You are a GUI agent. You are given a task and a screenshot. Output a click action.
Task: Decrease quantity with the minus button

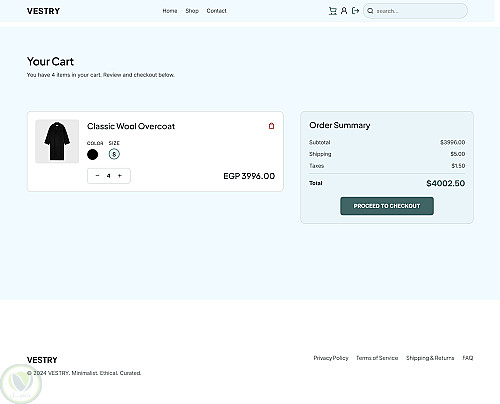click(97, 175)
